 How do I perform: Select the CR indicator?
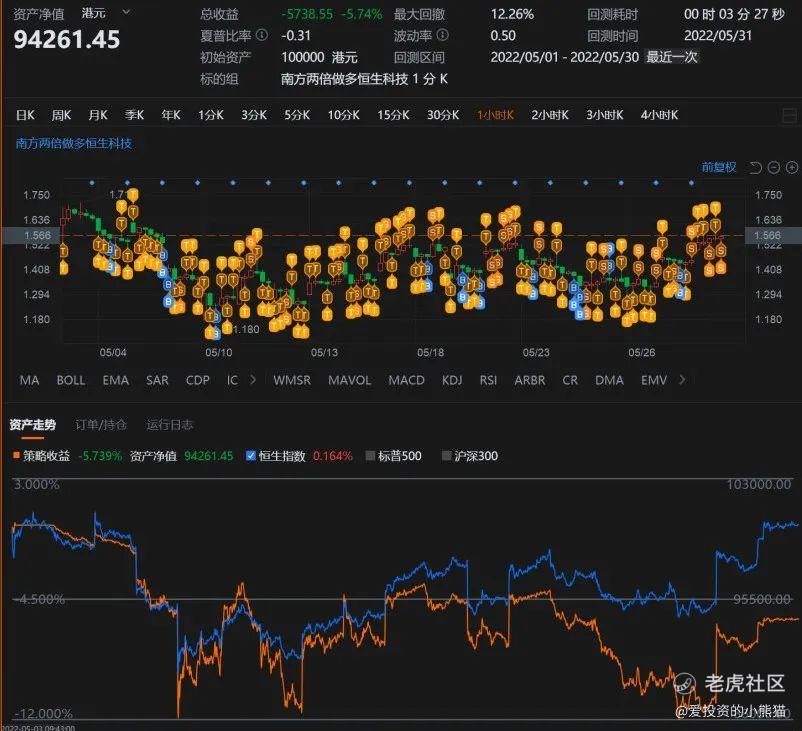click(570, 380)
